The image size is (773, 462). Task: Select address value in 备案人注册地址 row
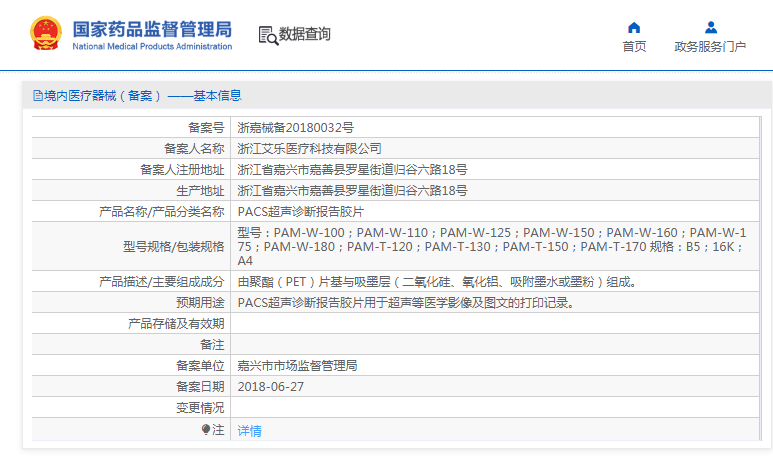(x=352, y=170)
